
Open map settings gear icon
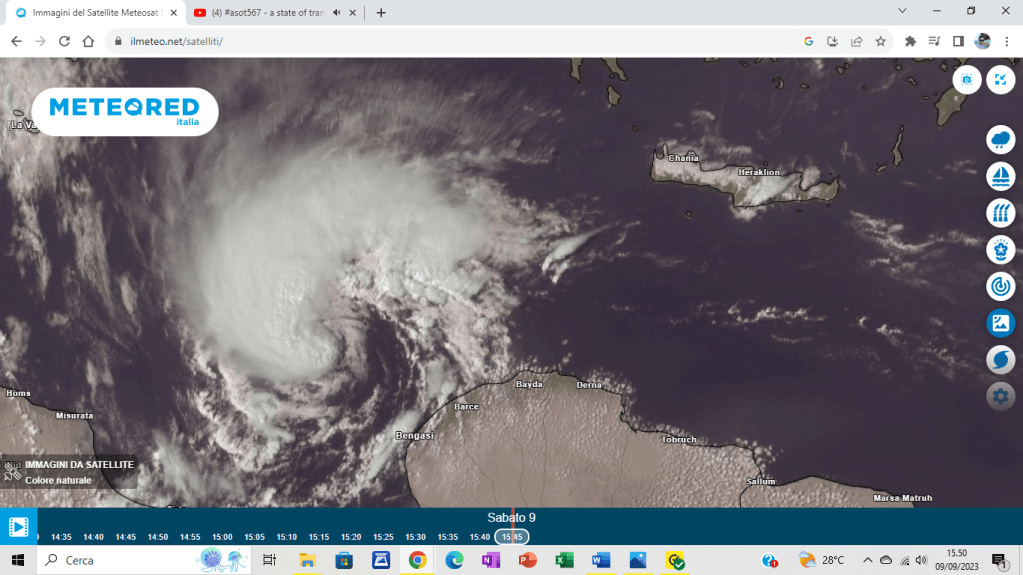click(x=1001, y=396)
